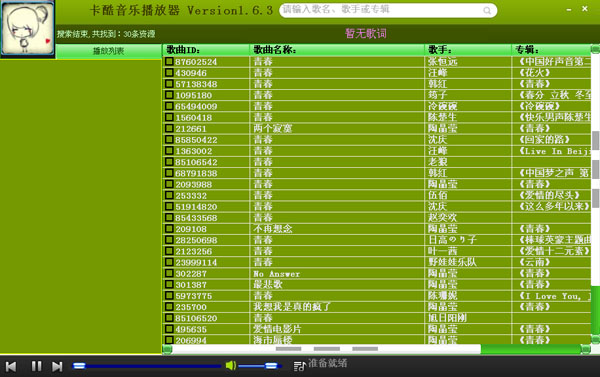This screenshot has height=377, width=600.
Task: Click song ID 23999114 cell
Action: point(196,263)
